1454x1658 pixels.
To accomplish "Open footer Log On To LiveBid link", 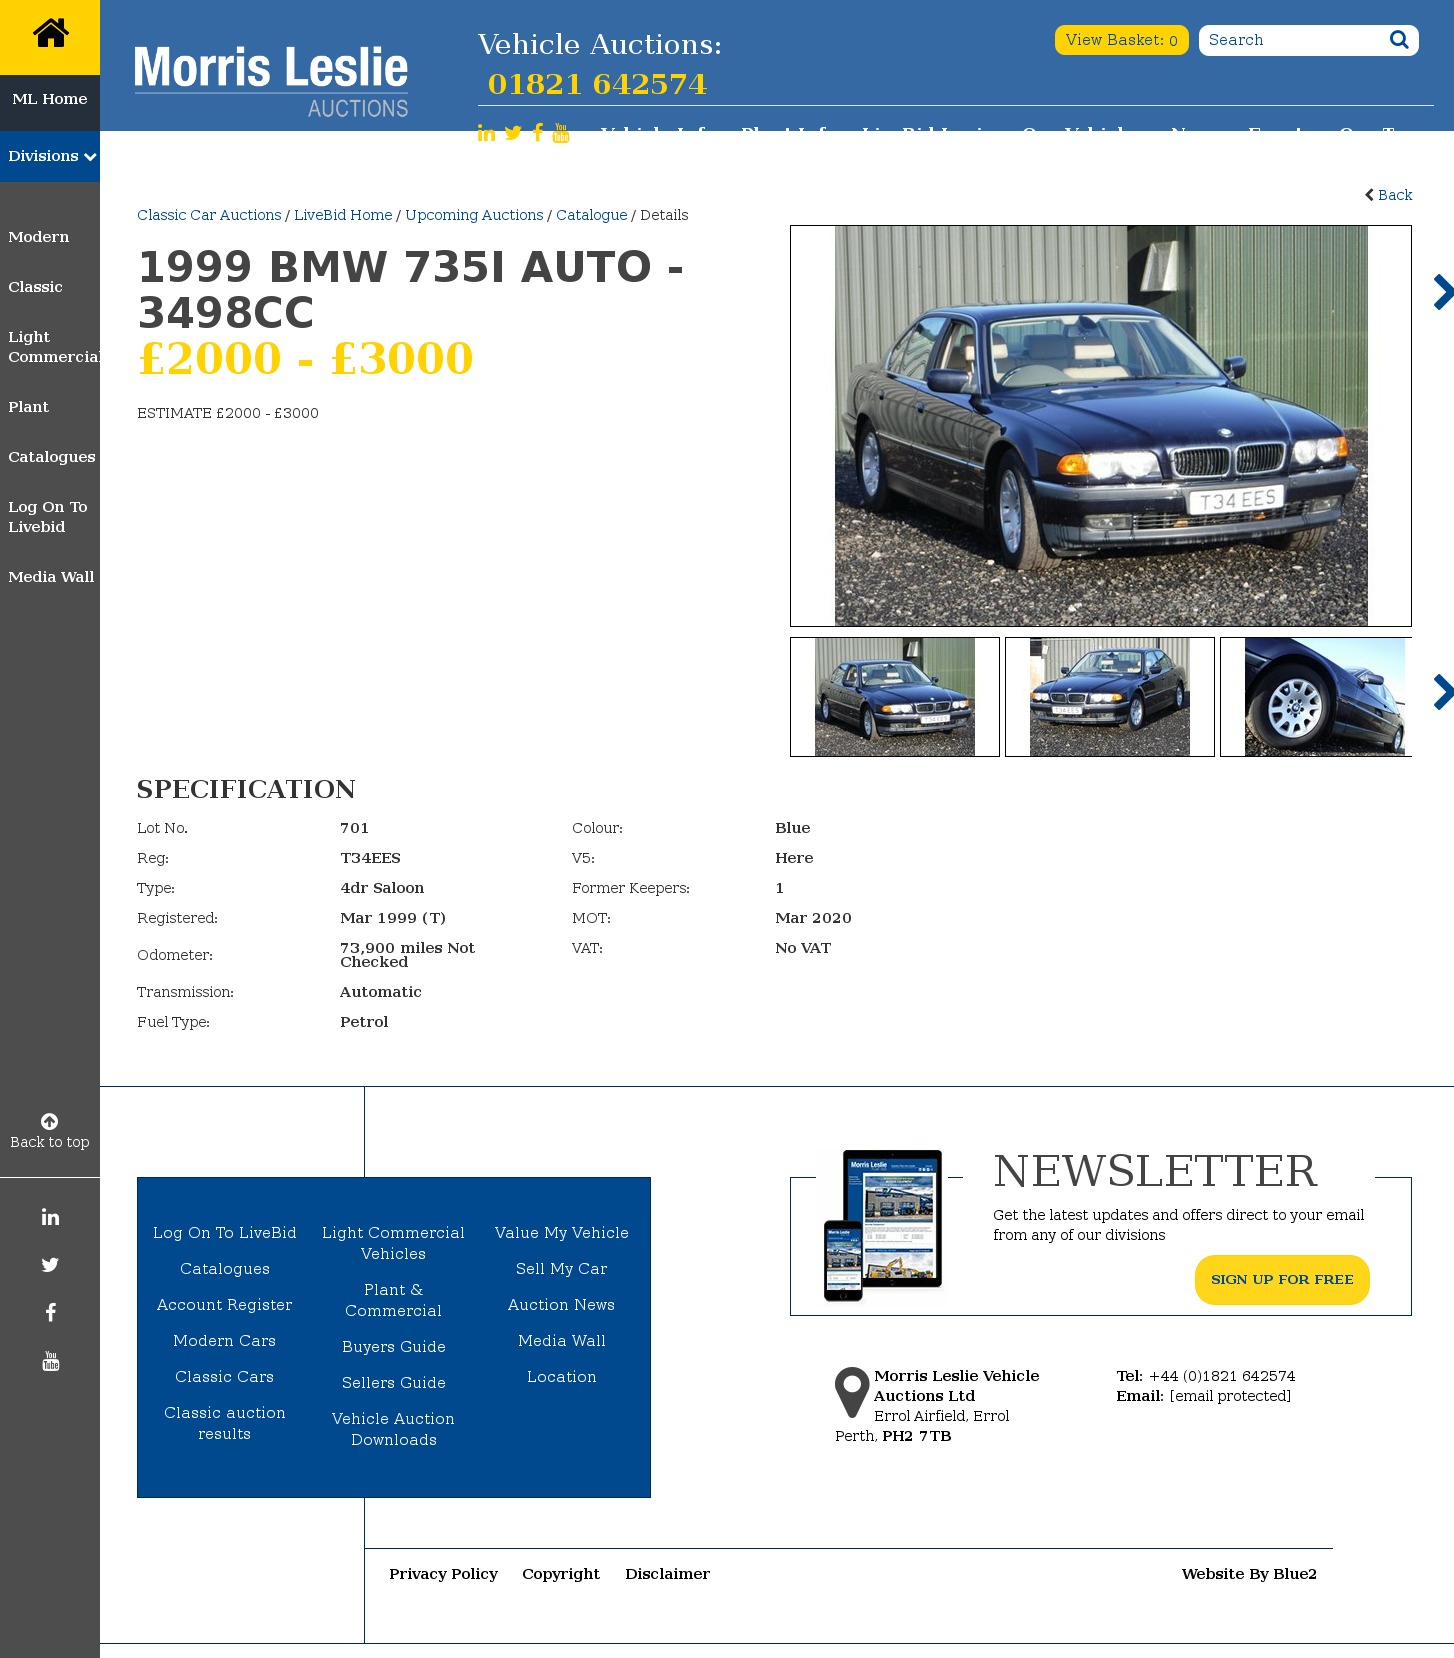I will (x=225, y=1233).
